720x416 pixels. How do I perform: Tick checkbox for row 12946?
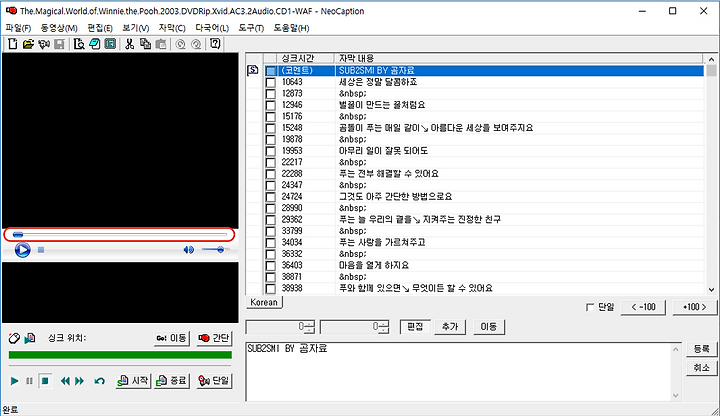(x=271, y=105)
